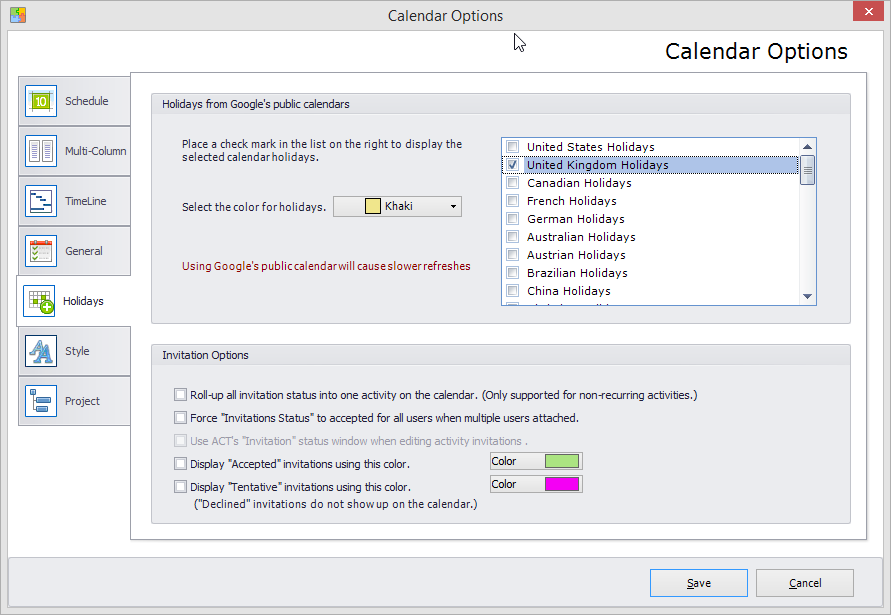Open the Style fonts icon

point(41,351)
